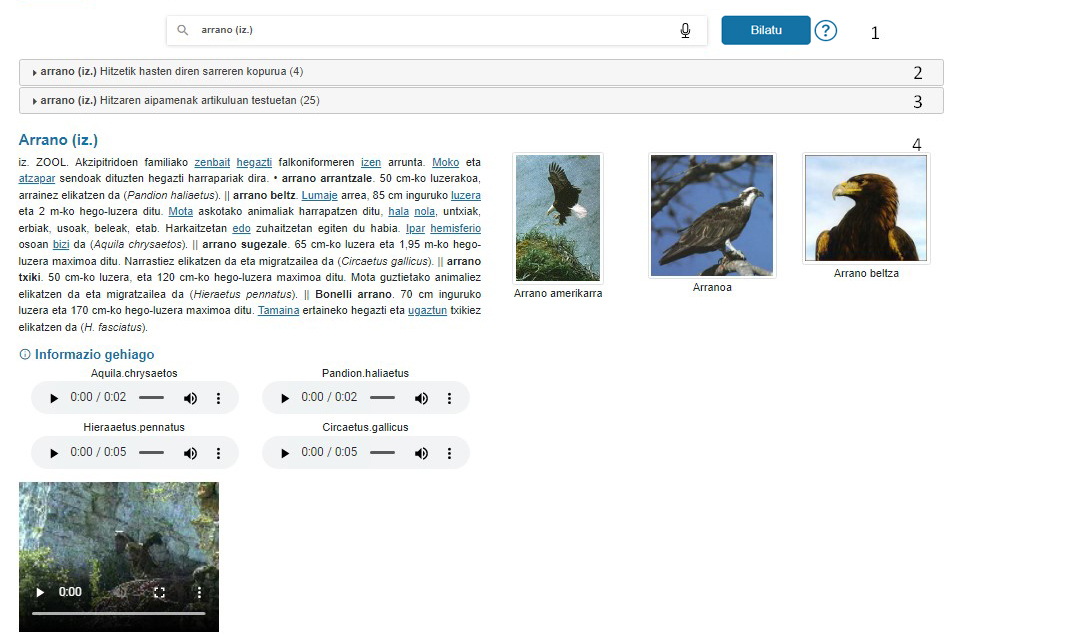This screenshot has height=641, width=1076.
Task: Expand arrano mentions in article texts (25)
Action: (x=180, y=100)
